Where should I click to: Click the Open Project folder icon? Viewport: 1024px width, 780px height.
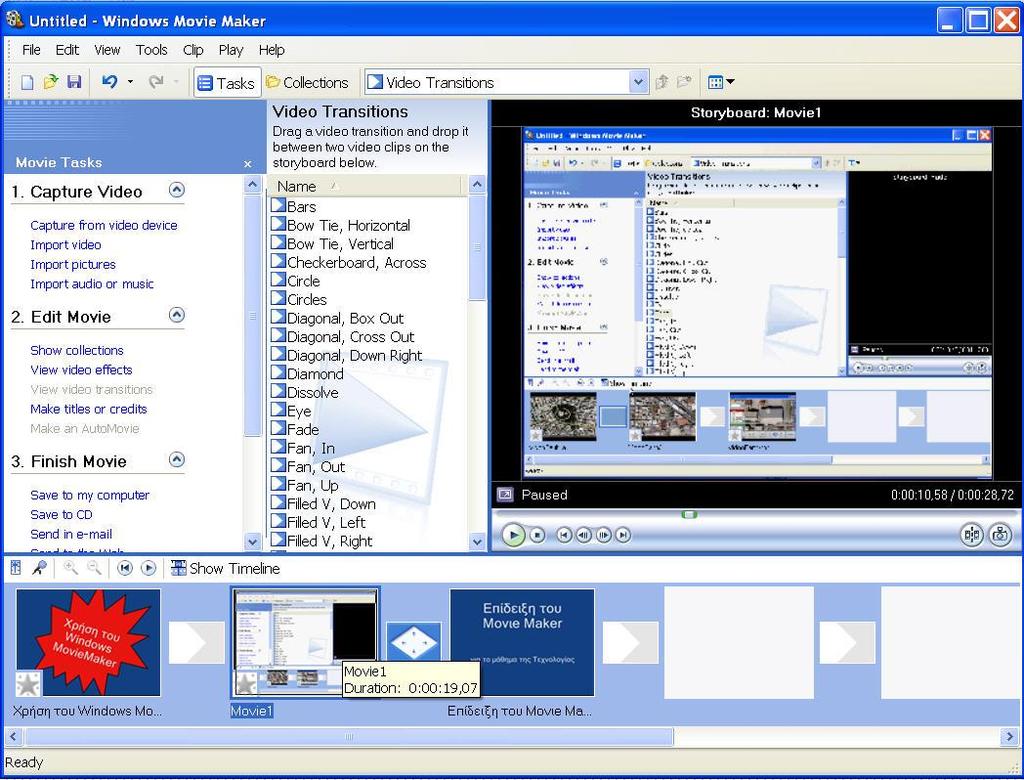pos(50,82)
